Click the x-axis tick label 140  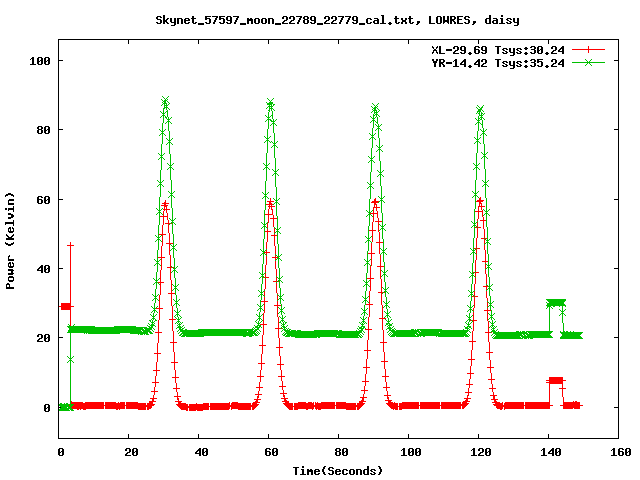[551, 452]
